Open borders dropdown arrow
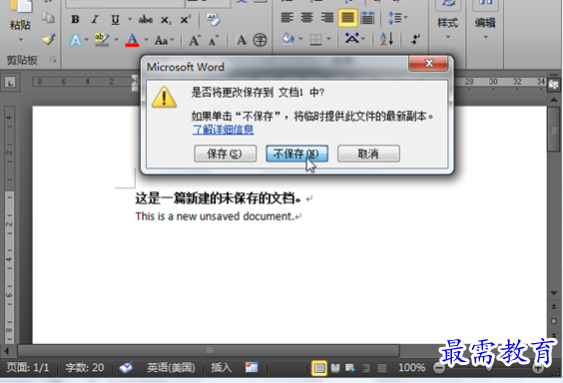The width and height of the screenshot is (563, 383). (x=329, y=39)
